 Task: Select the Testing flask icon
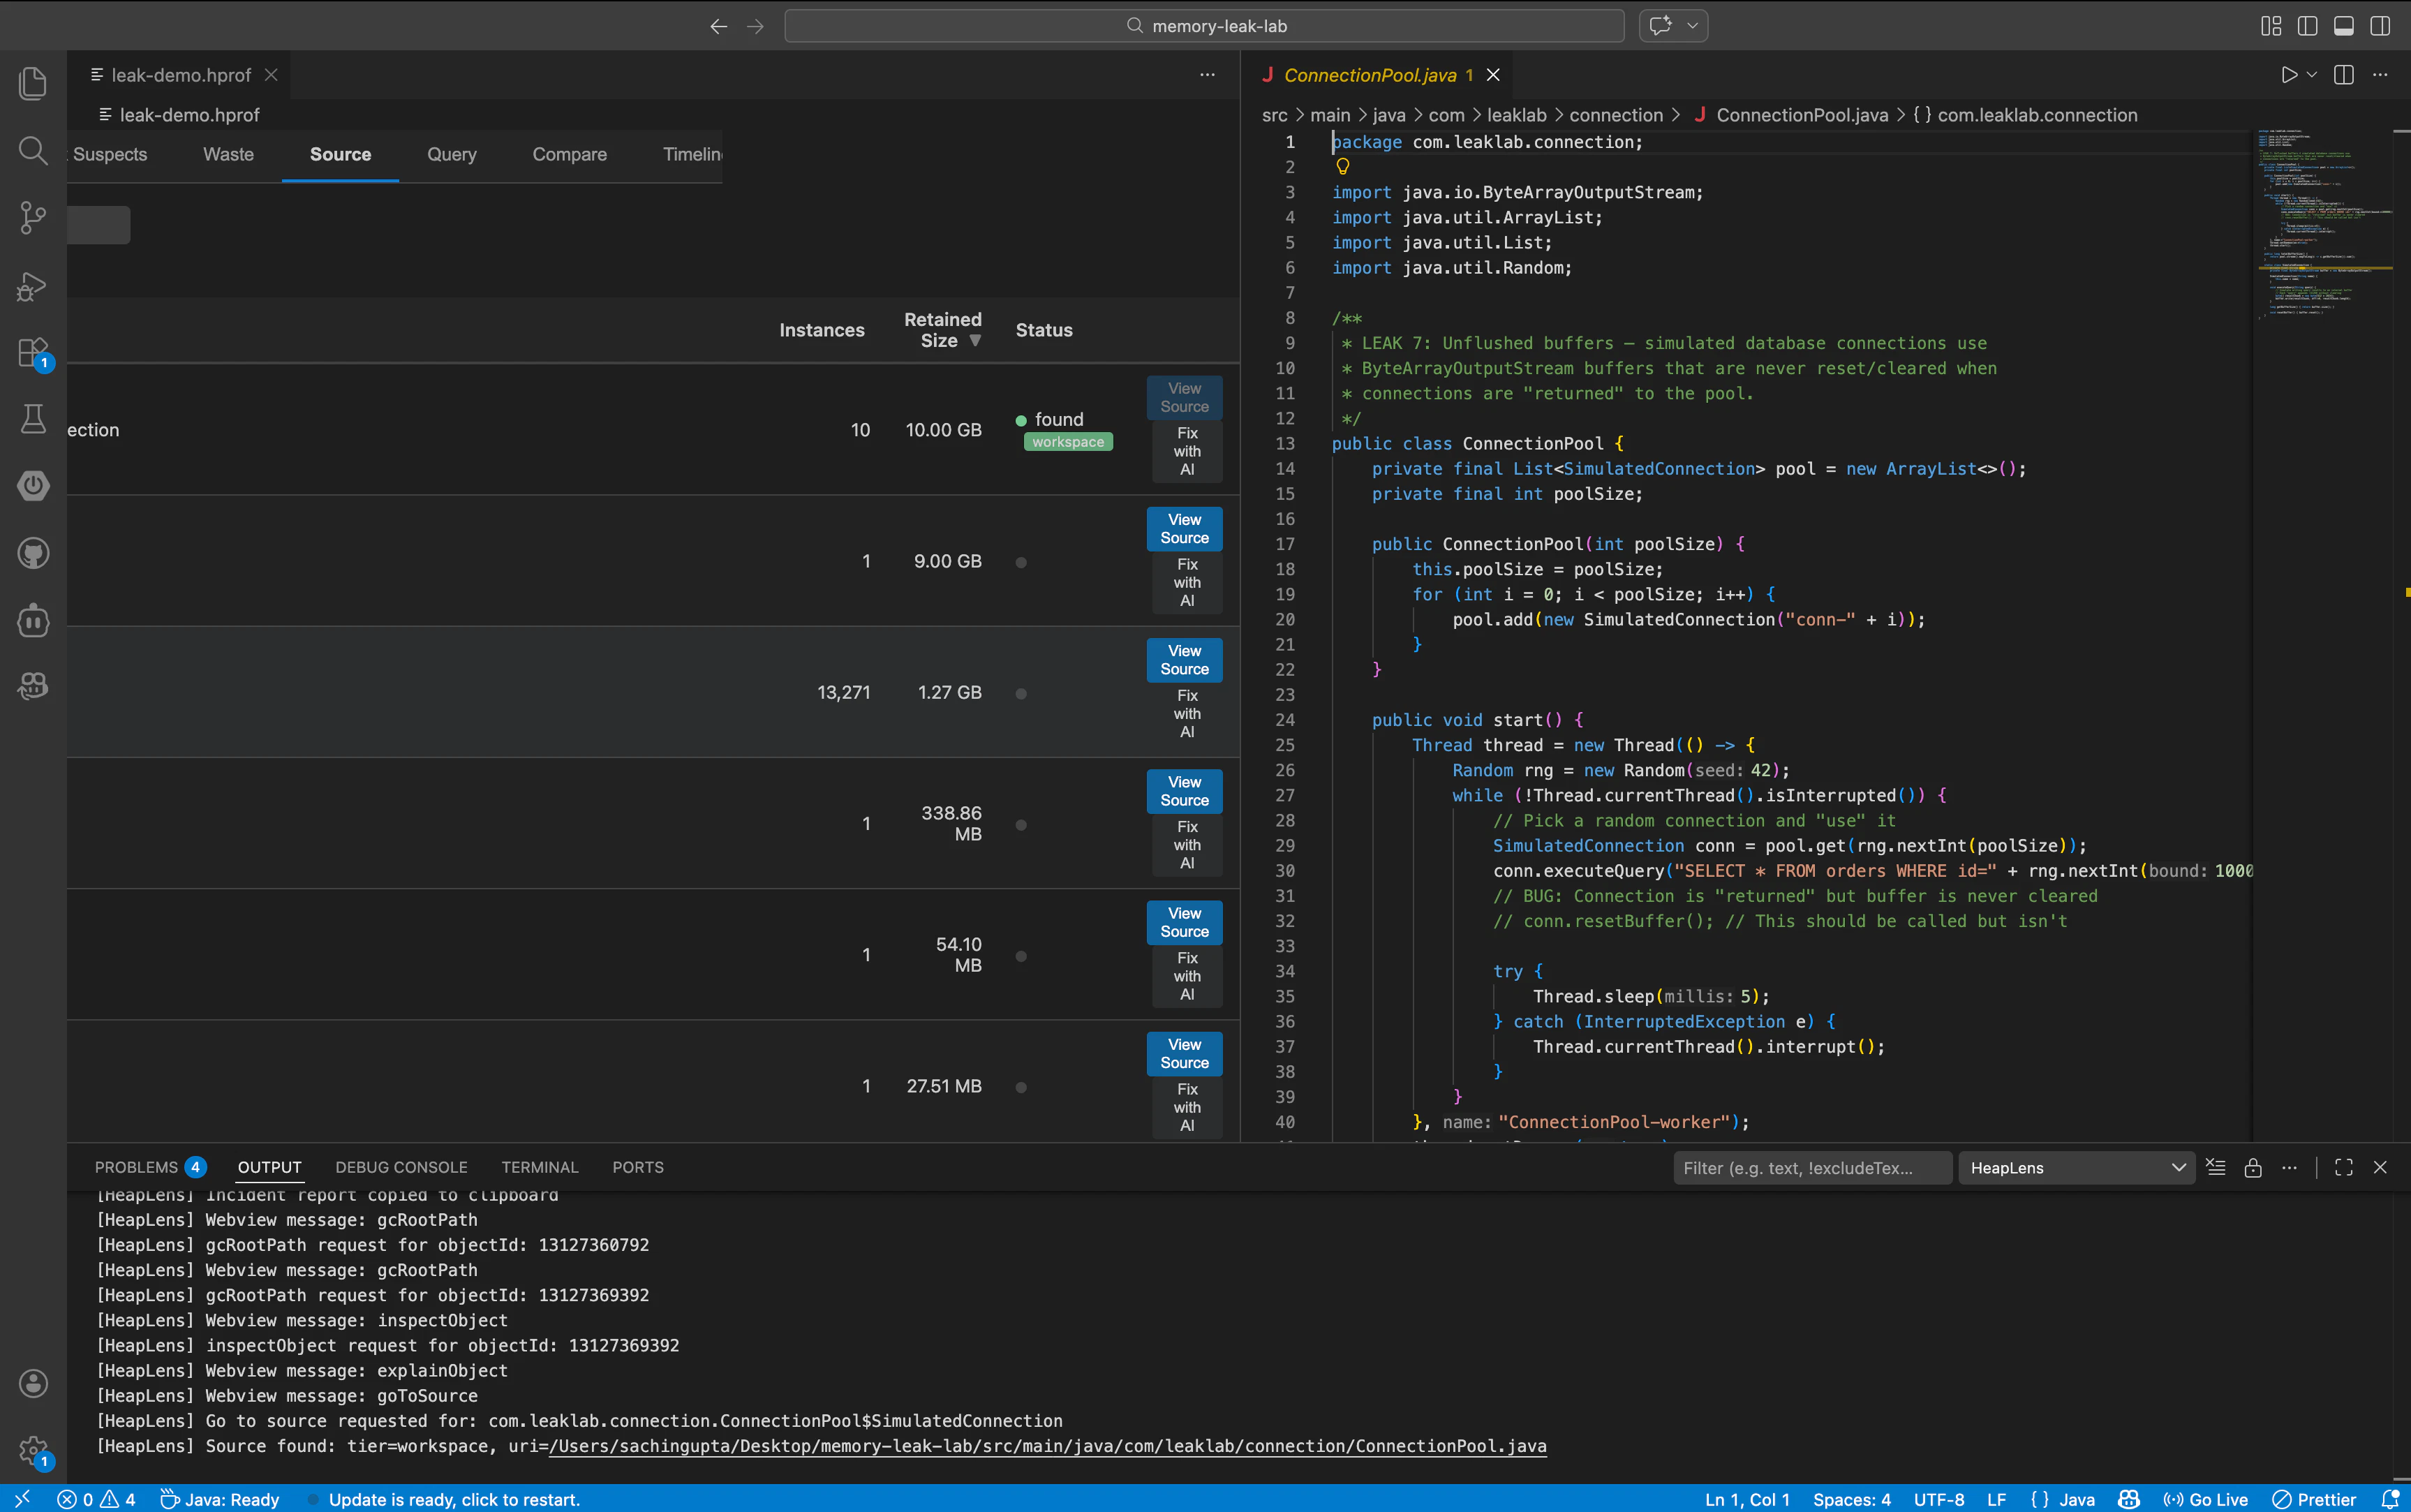click(33, 418)
